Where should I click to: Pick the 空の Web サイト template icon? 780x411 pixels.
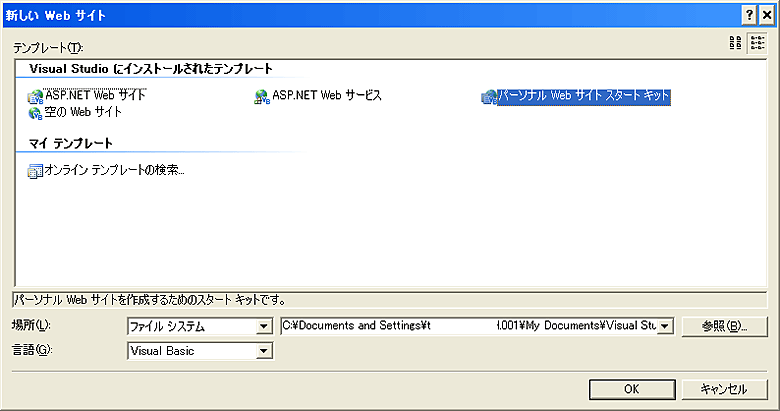[x=36, y=113]
